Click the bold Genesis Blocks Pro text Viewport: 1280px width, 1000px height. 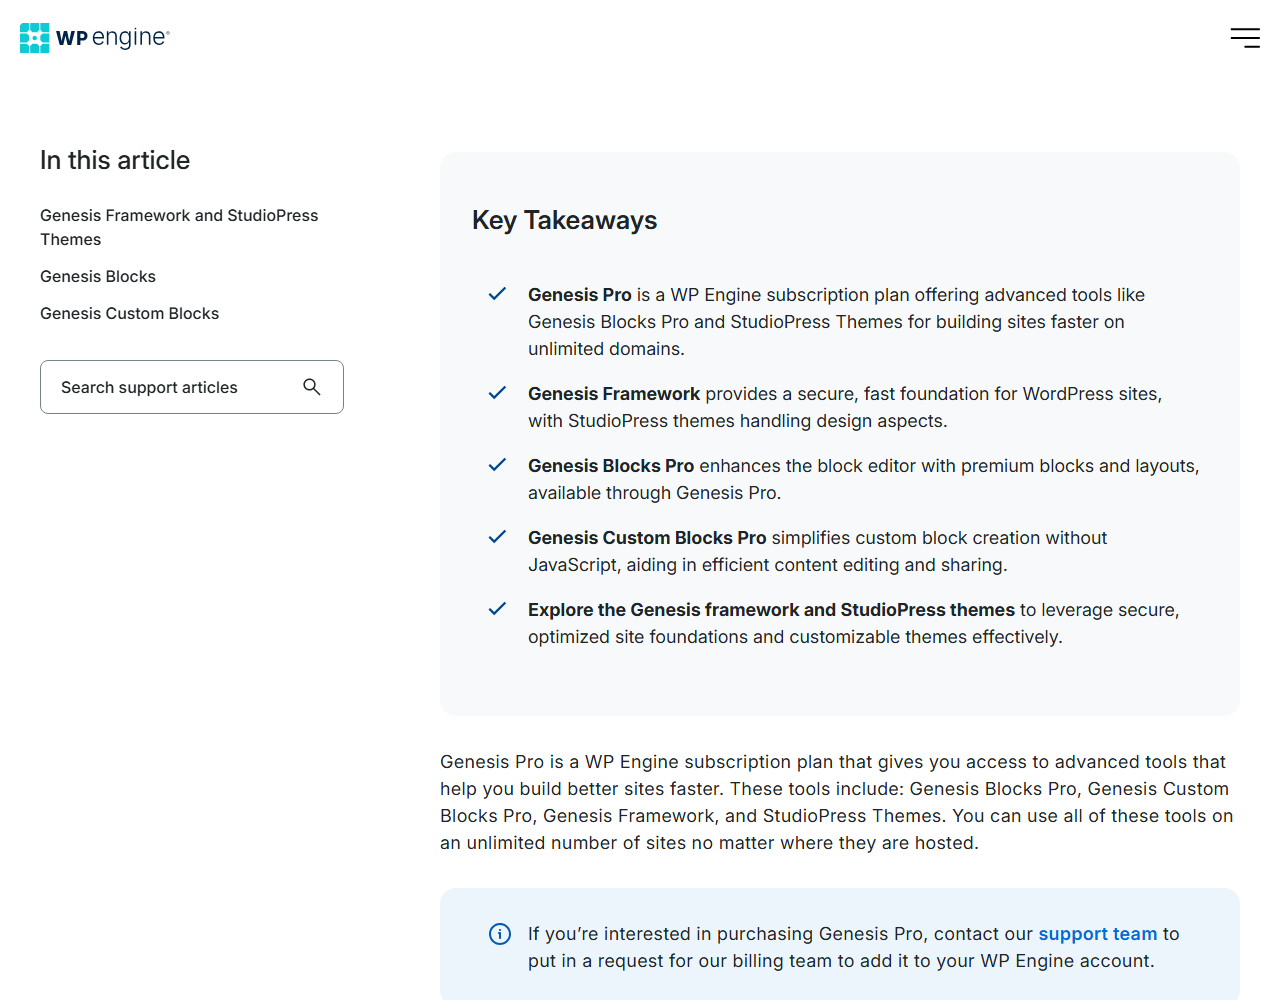611,466
